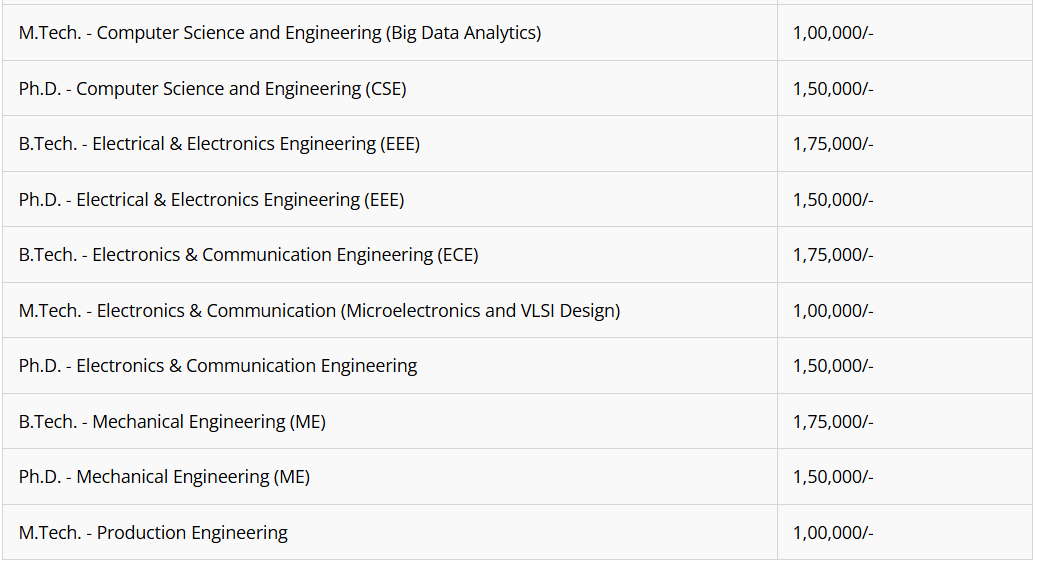Click M.Tech. Computer Science Big Data Analytics row
The image size is (1037, 564).
coord(279,33)
